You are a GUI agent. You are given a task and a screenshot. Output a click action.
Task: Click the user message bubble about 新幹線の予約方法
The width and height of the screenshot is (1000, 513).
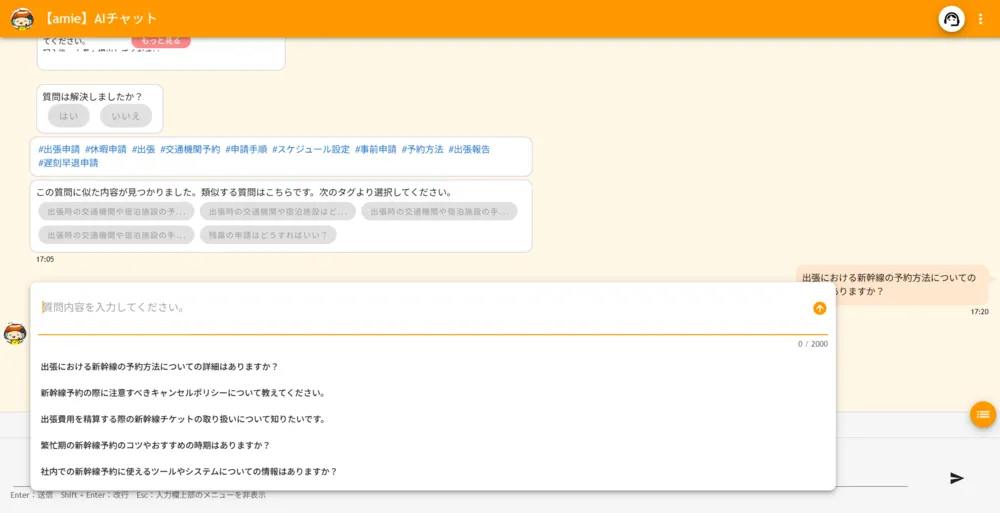(892, 285)
